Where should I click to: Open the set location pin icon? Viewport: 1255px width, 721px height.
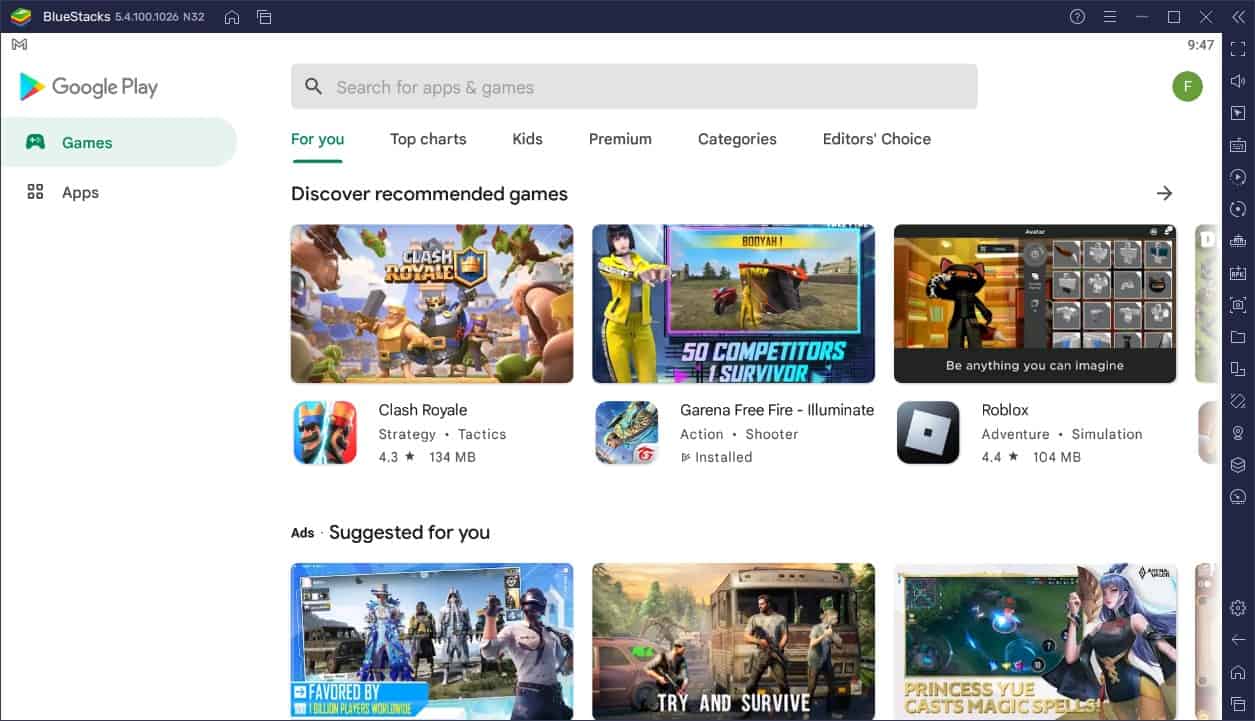pyautogui.click(x=1238, y=433)
